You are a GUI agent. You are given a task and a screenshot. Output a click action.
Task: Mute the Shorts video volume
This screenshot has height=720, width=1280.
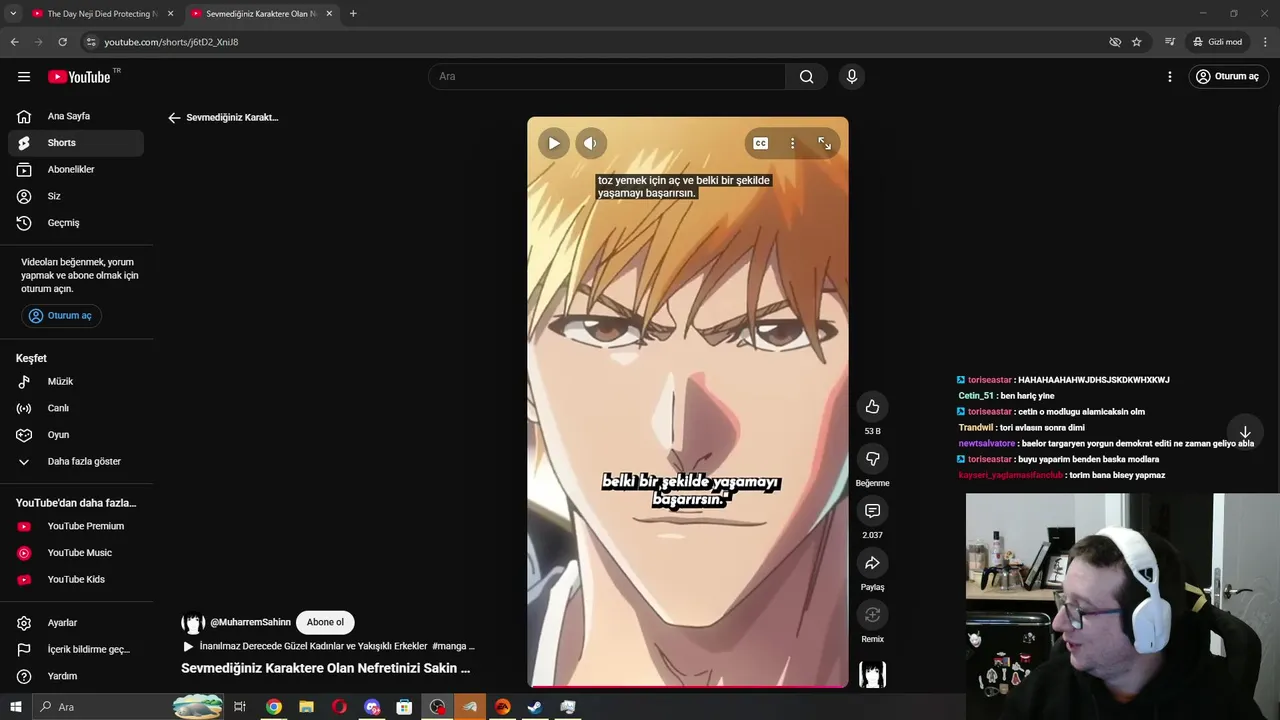(590, 143)
